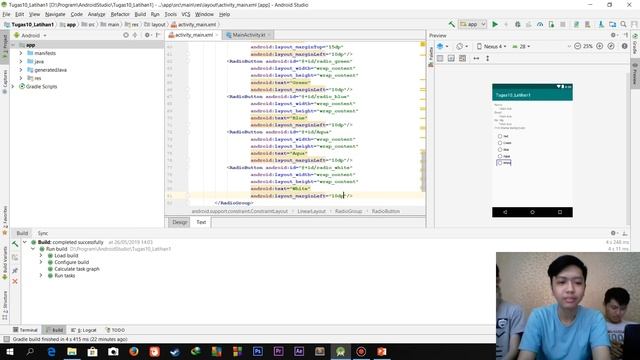
Task: Expand the manifests folder
Action: click(21, 53)
